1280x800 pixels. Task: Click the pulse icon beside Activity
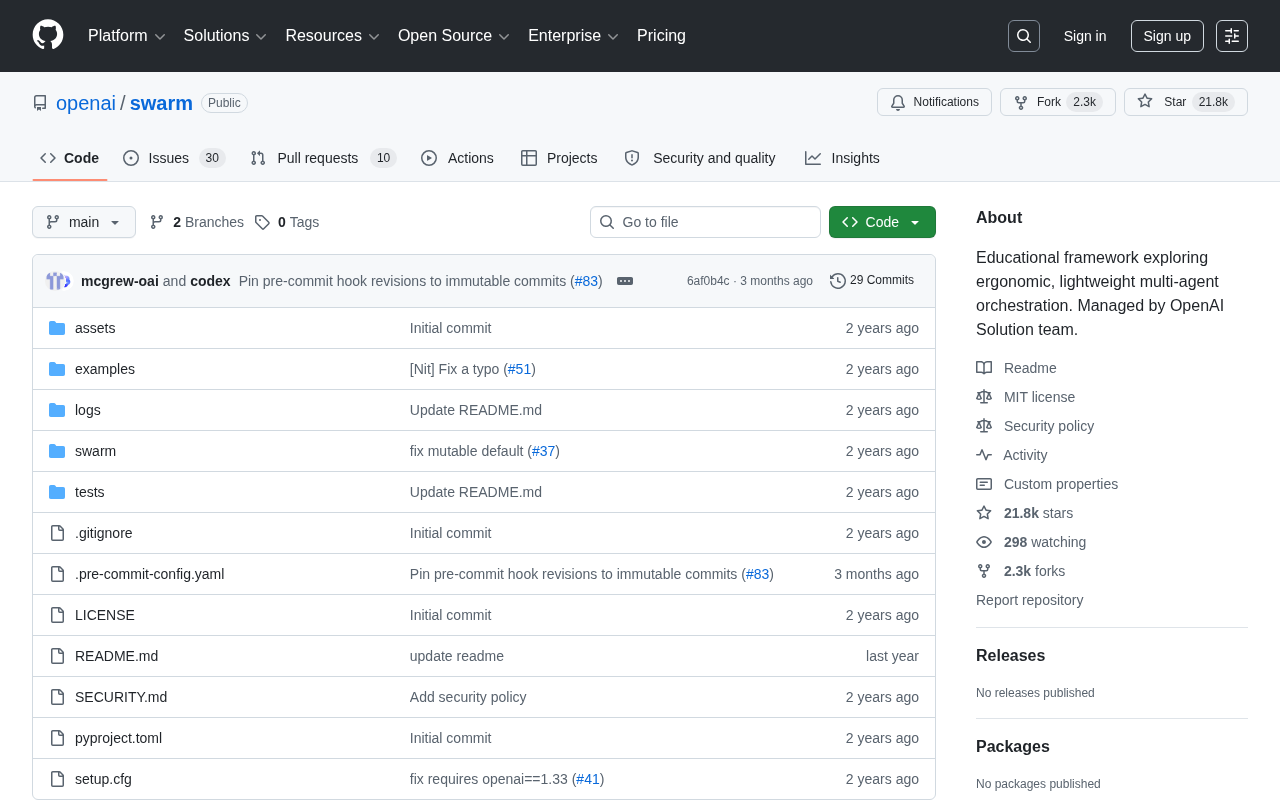point(984,455)
